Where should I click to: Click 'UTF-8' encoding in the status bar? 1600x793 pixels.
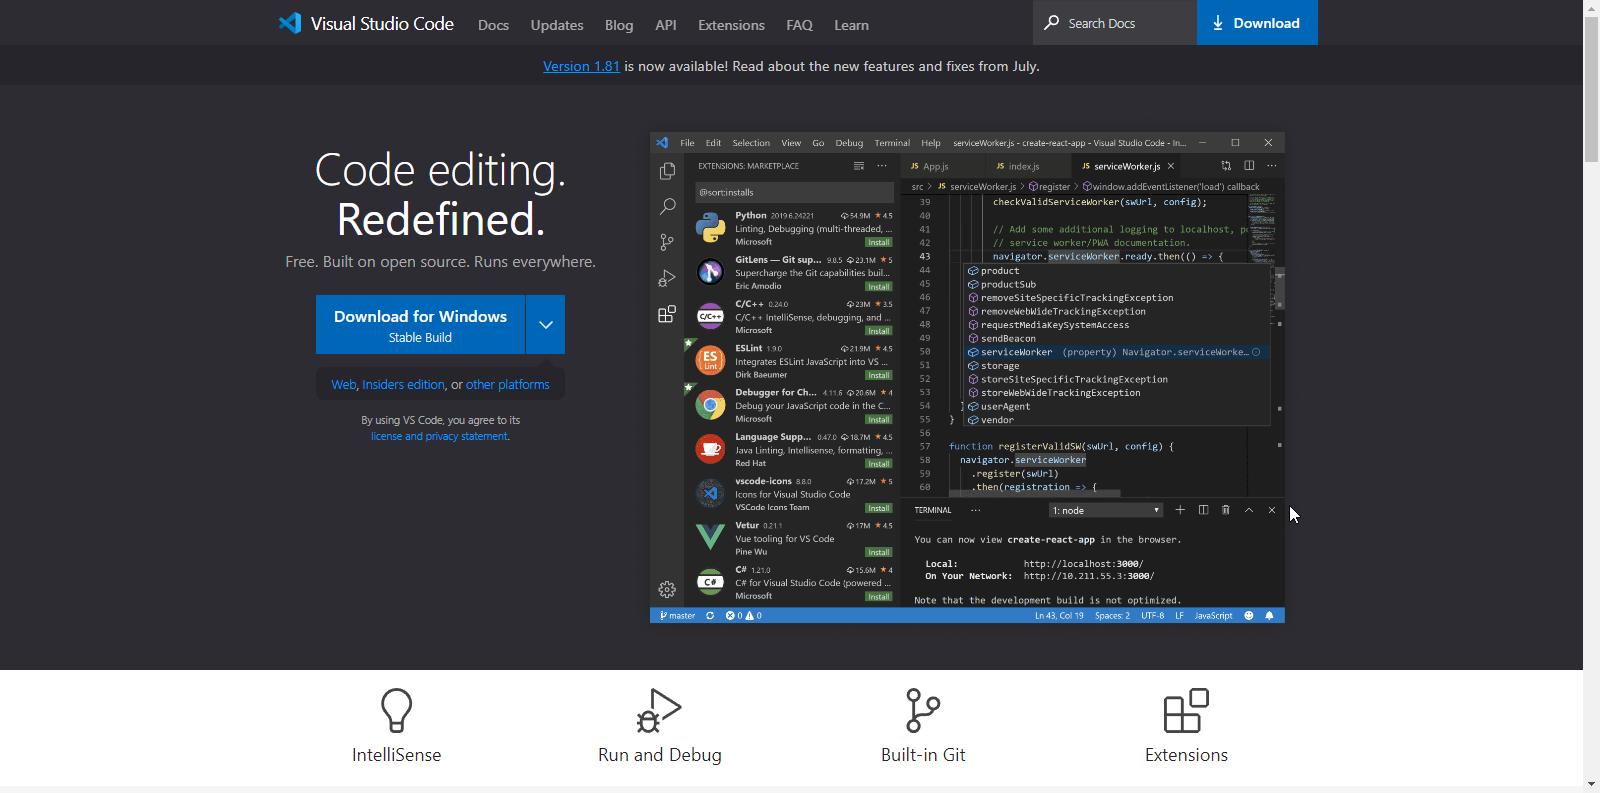pyautogui.click(x=1152, y=616)
